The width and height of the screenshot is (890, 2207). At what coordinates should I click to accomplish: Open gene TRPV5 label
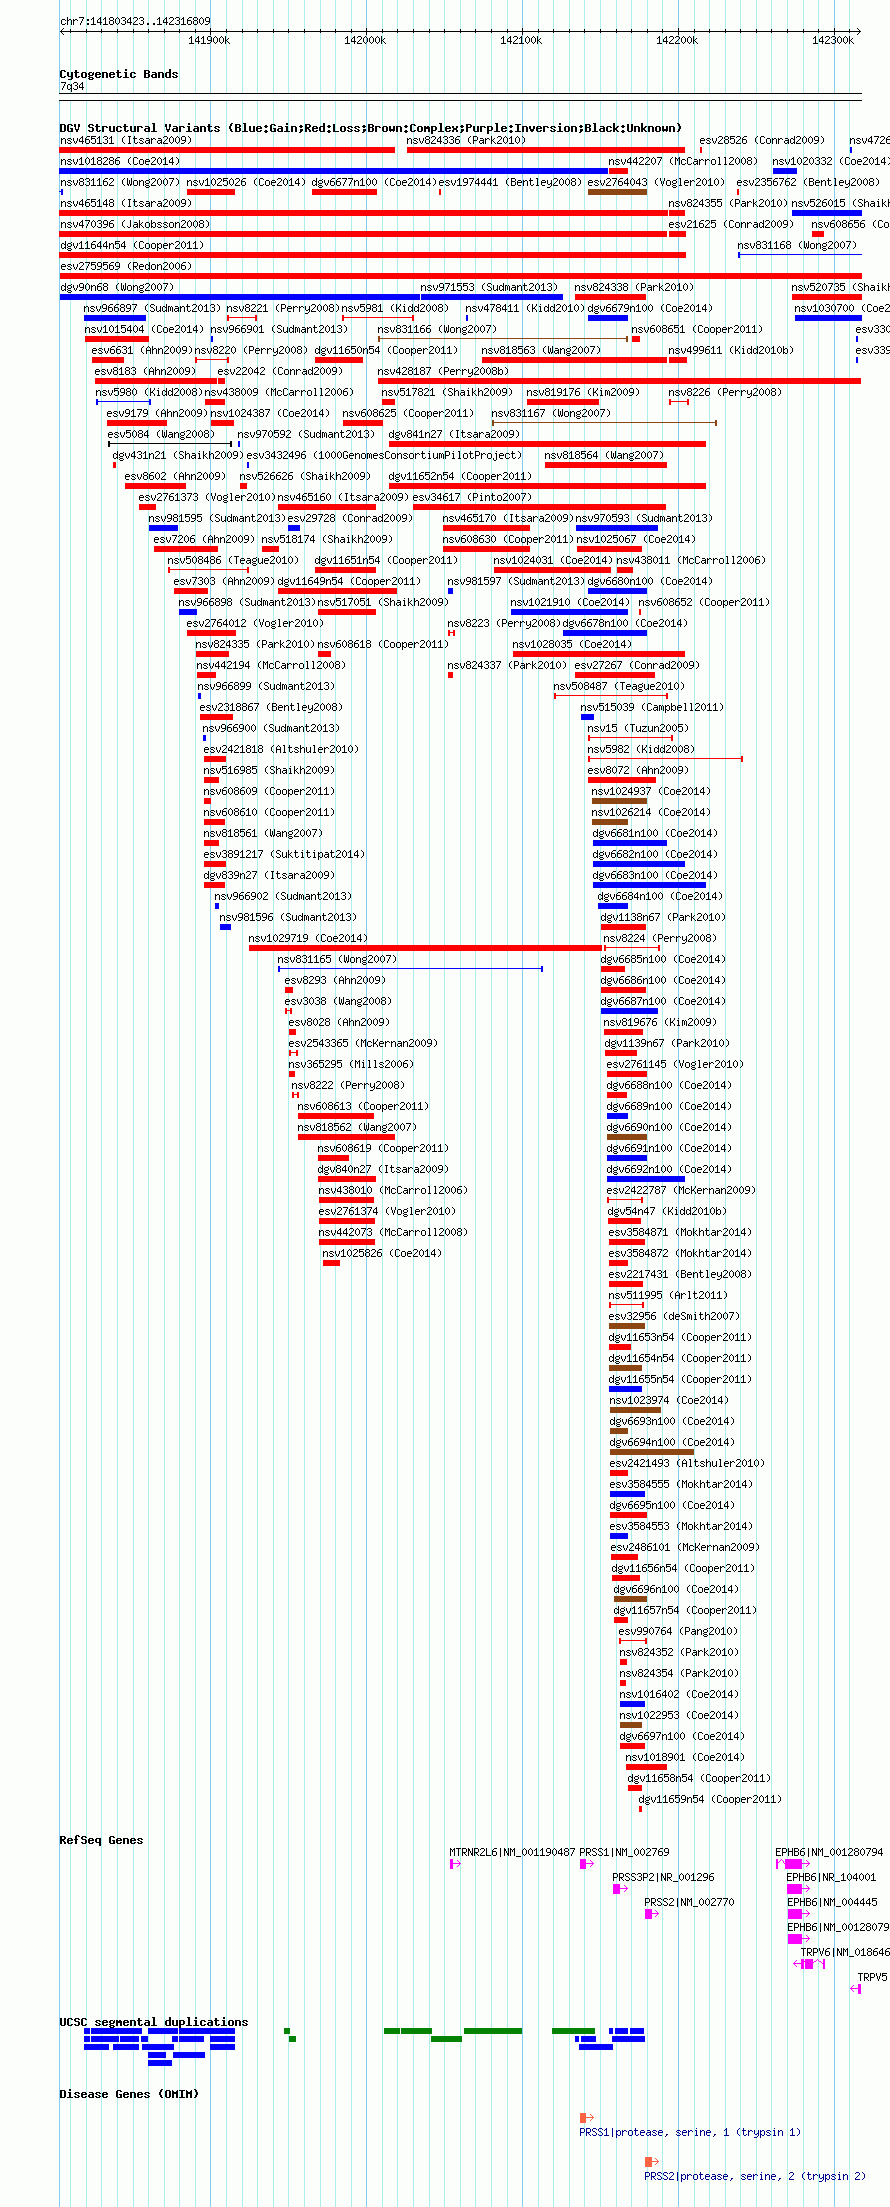(x=872, y=1977)
